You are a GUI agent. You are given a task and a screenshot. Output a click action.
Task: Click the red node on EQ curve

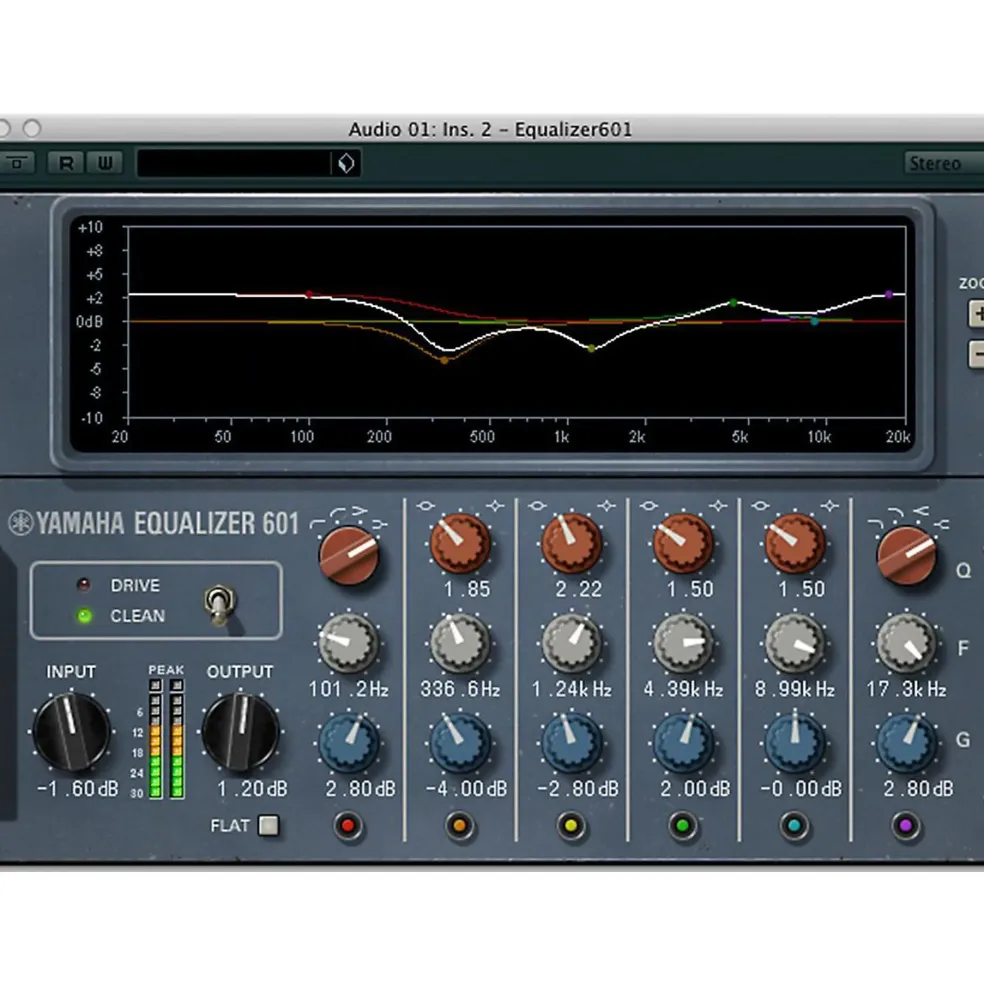pyautogui.click(x=309, y=294)
